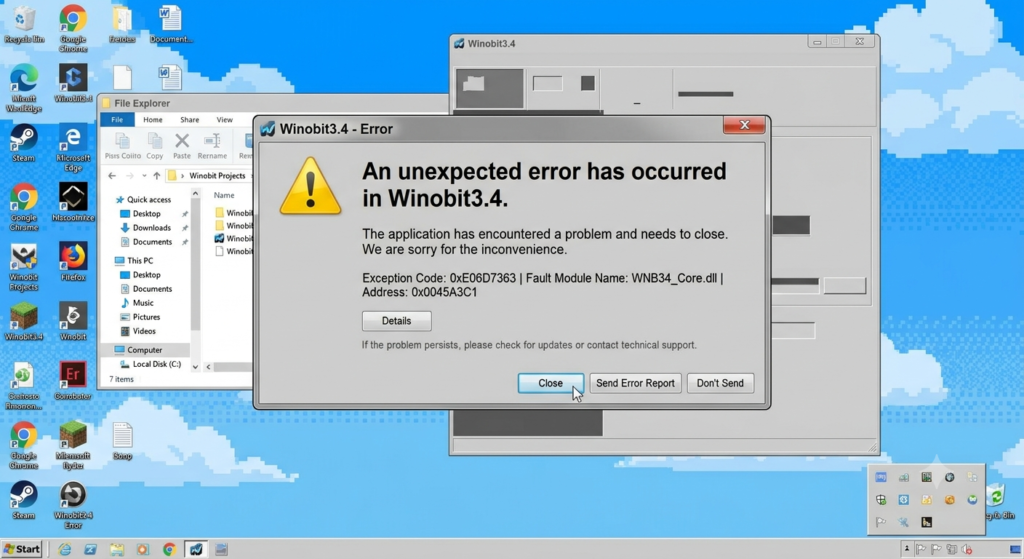Image resolution: width=1024 pixels, height=559 pixels.
Task: Click the first ribbon icon left of Copy
Action: [123, 146]
